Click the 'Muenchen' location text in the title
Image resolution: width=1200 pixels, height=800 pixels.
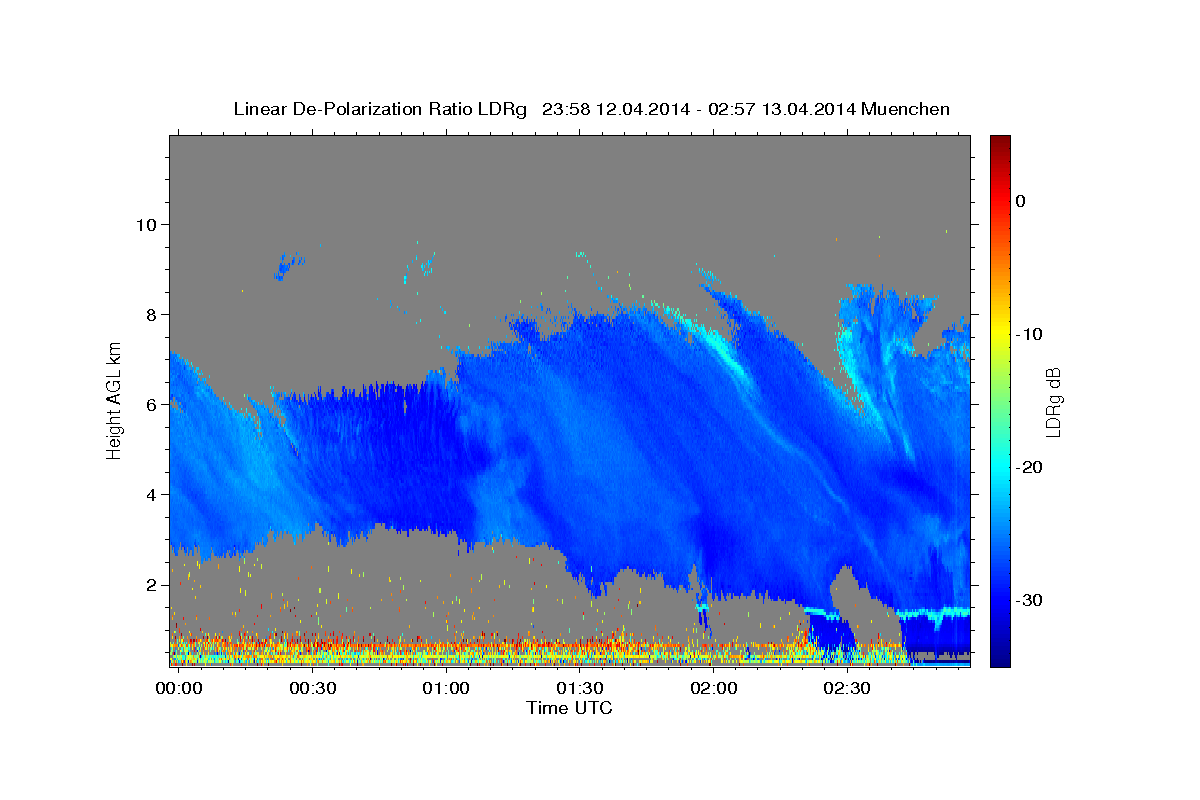[x=906, y=109]
